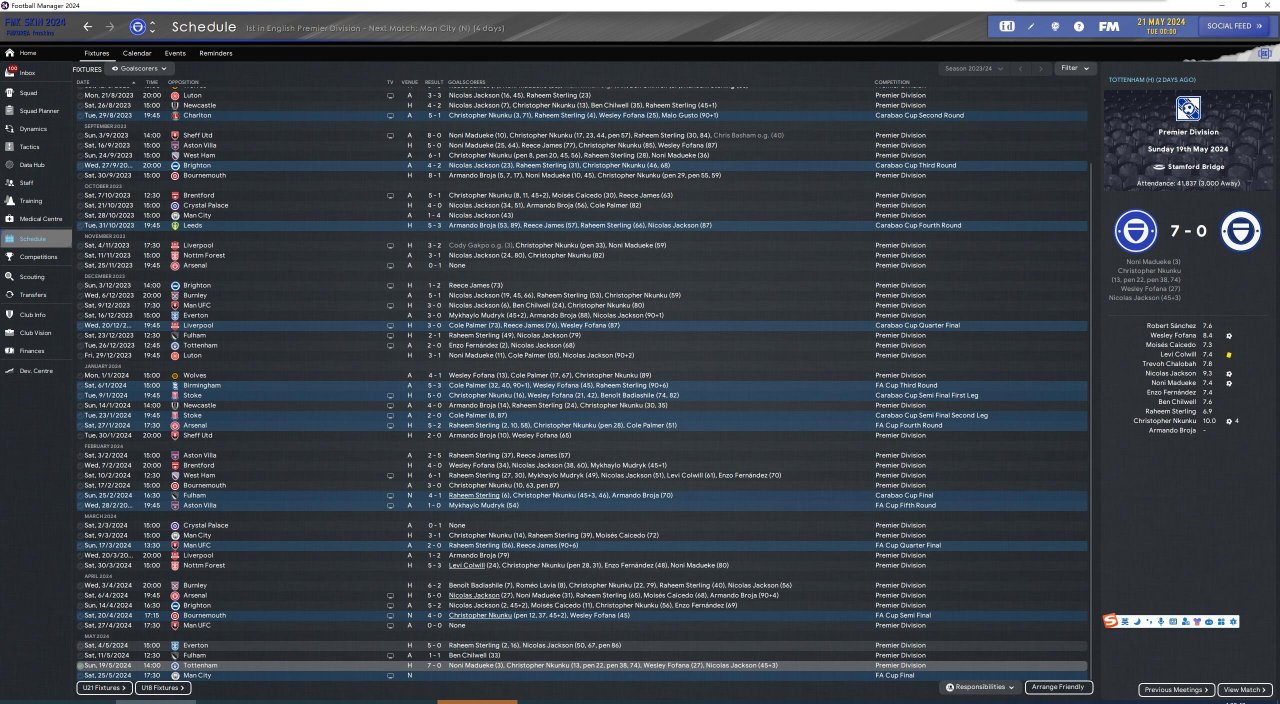Select the Tottenham 7 - 0 fixture row
Viewport: 1280px width, 704px height.
pos(583,665)
